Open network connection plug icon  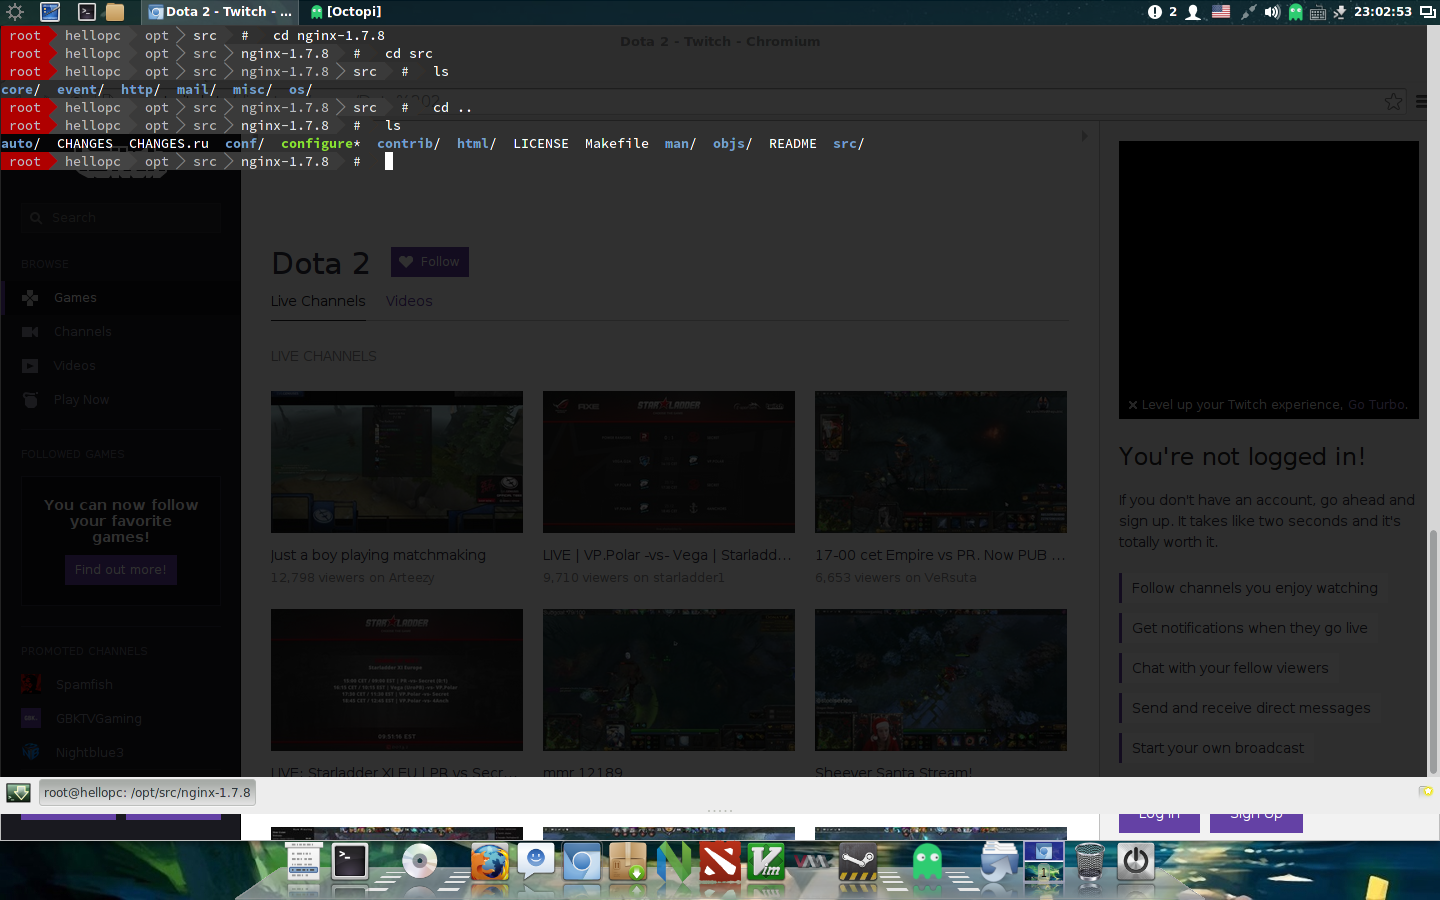pyautogui.click(x=1248, y=12)
